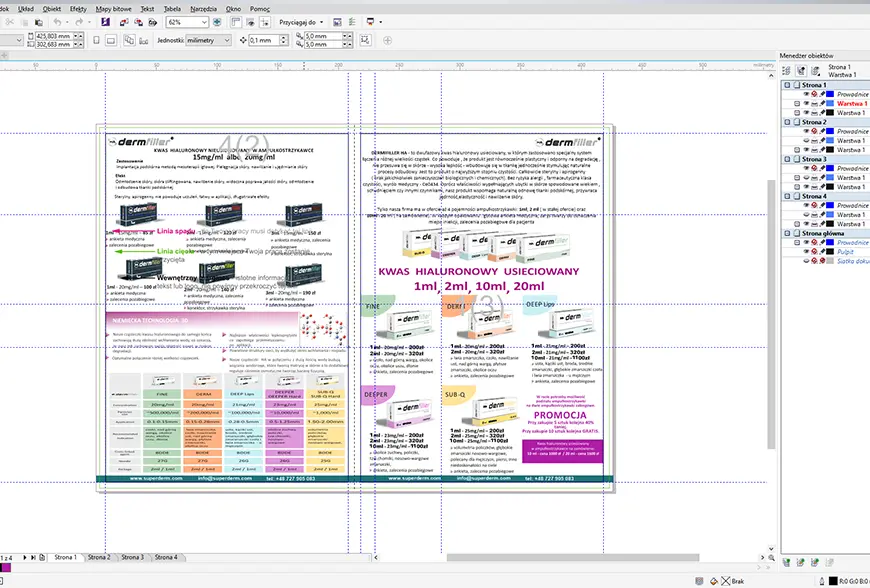
Task: Switch to the Strona 2 page tab
Action: [x=99, y=557]
